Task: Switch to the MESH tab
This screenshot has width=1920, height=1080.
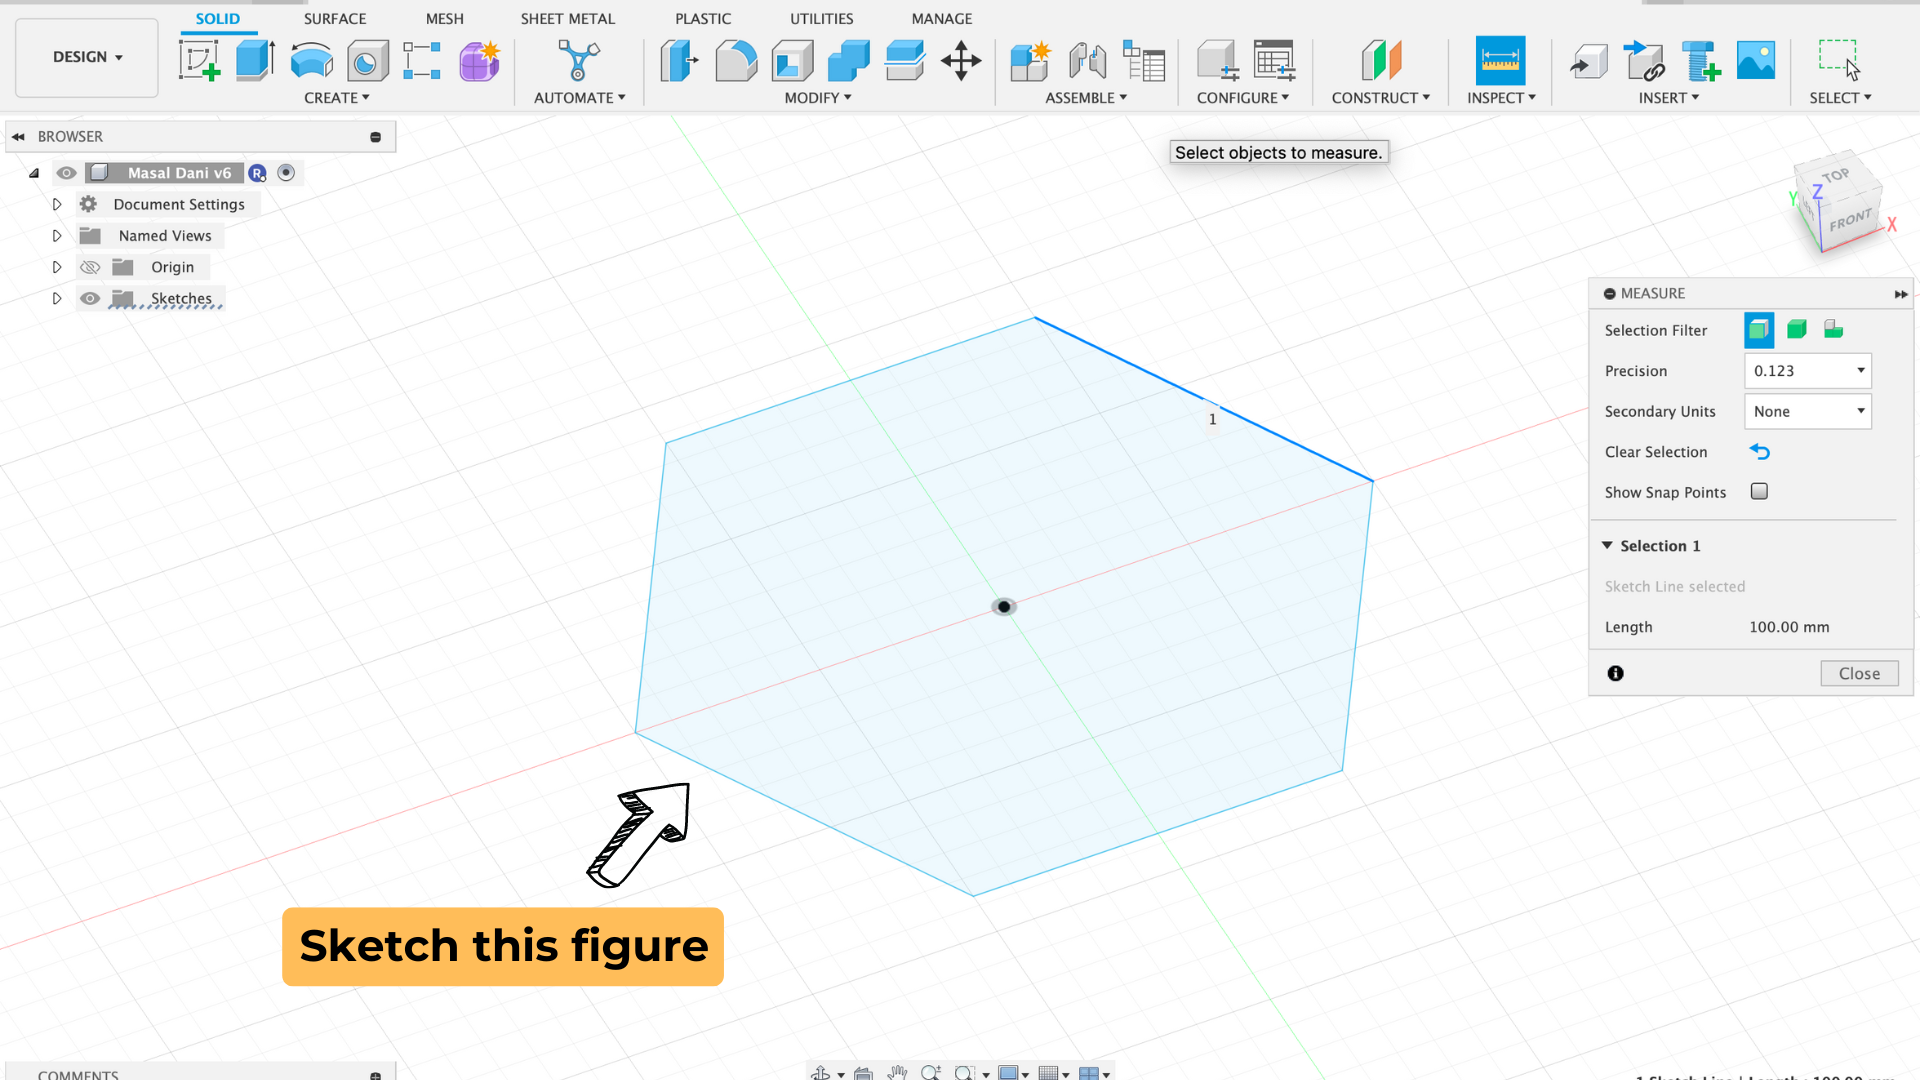Action: (445, 19)
